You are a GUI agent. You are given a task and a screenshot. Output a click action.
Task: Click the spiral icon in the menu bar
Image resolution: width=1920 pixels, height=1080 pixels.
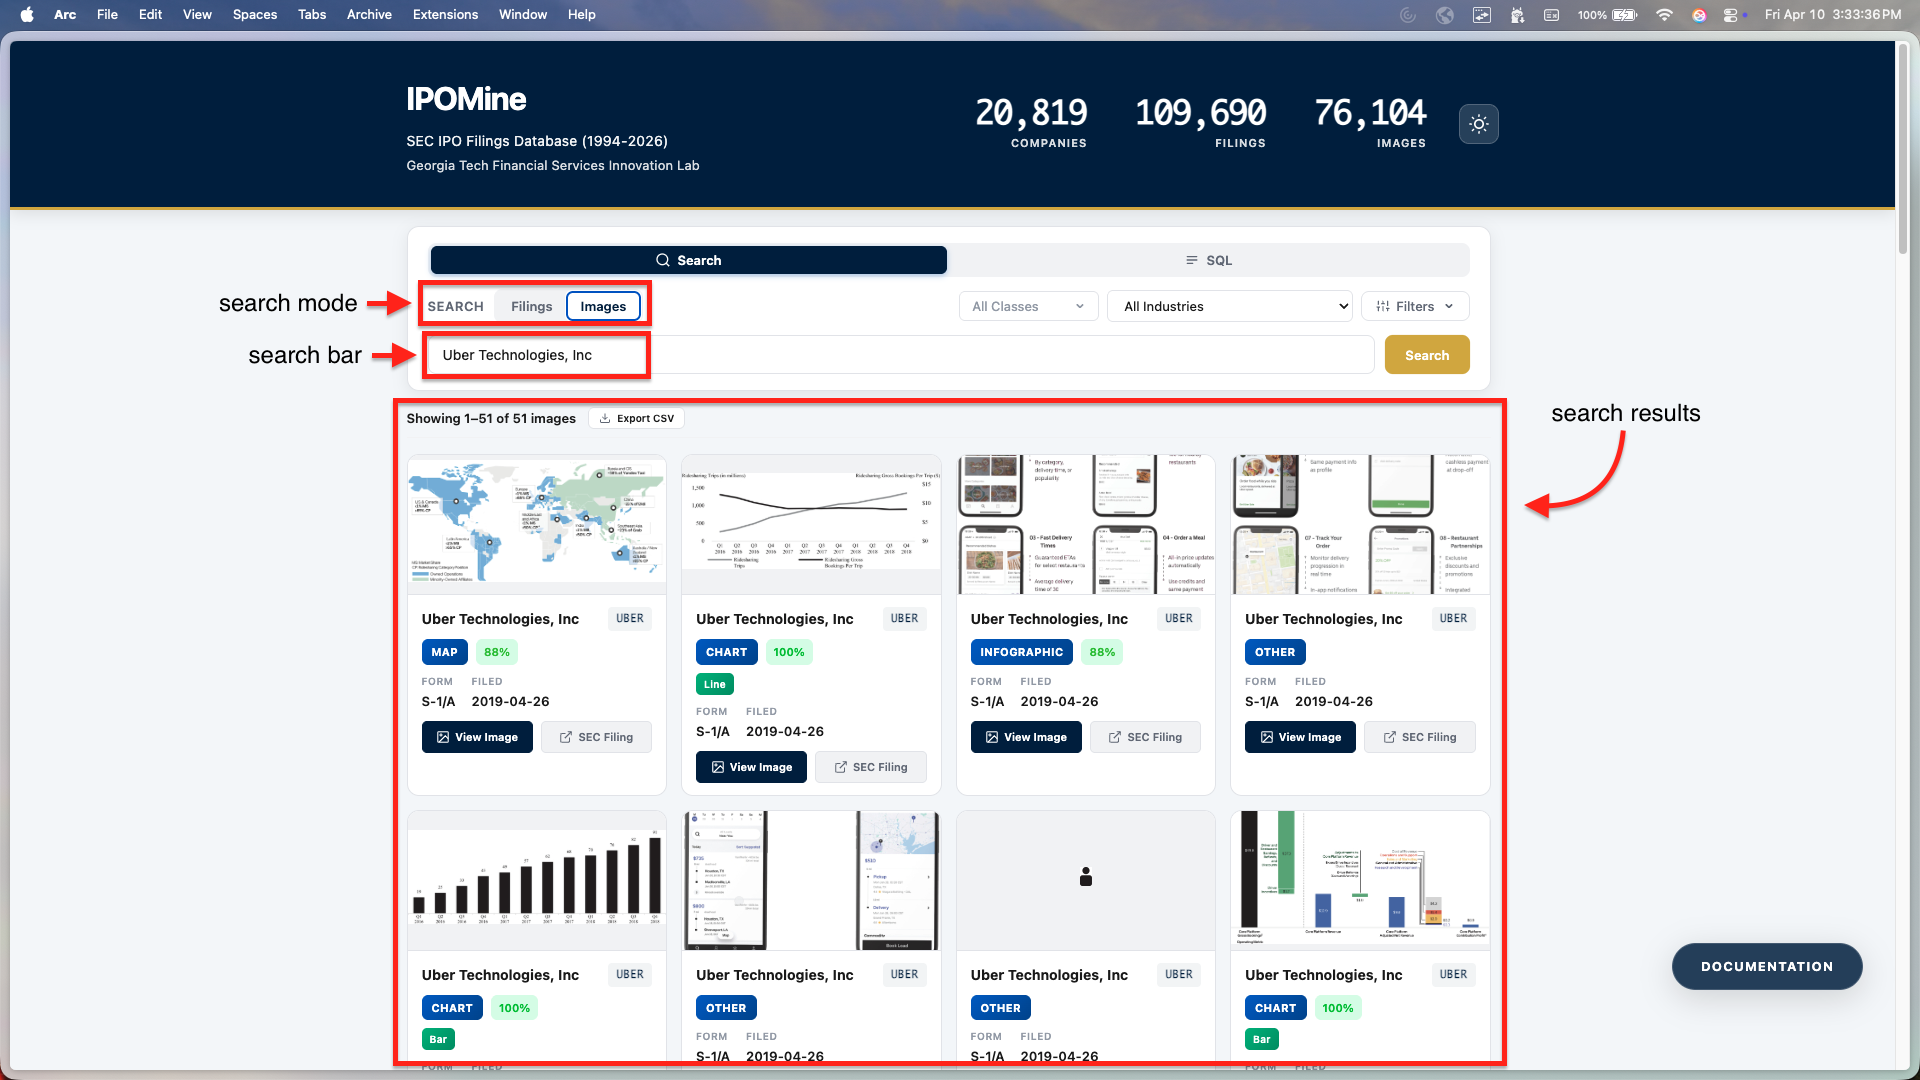tap(1408, 14)
